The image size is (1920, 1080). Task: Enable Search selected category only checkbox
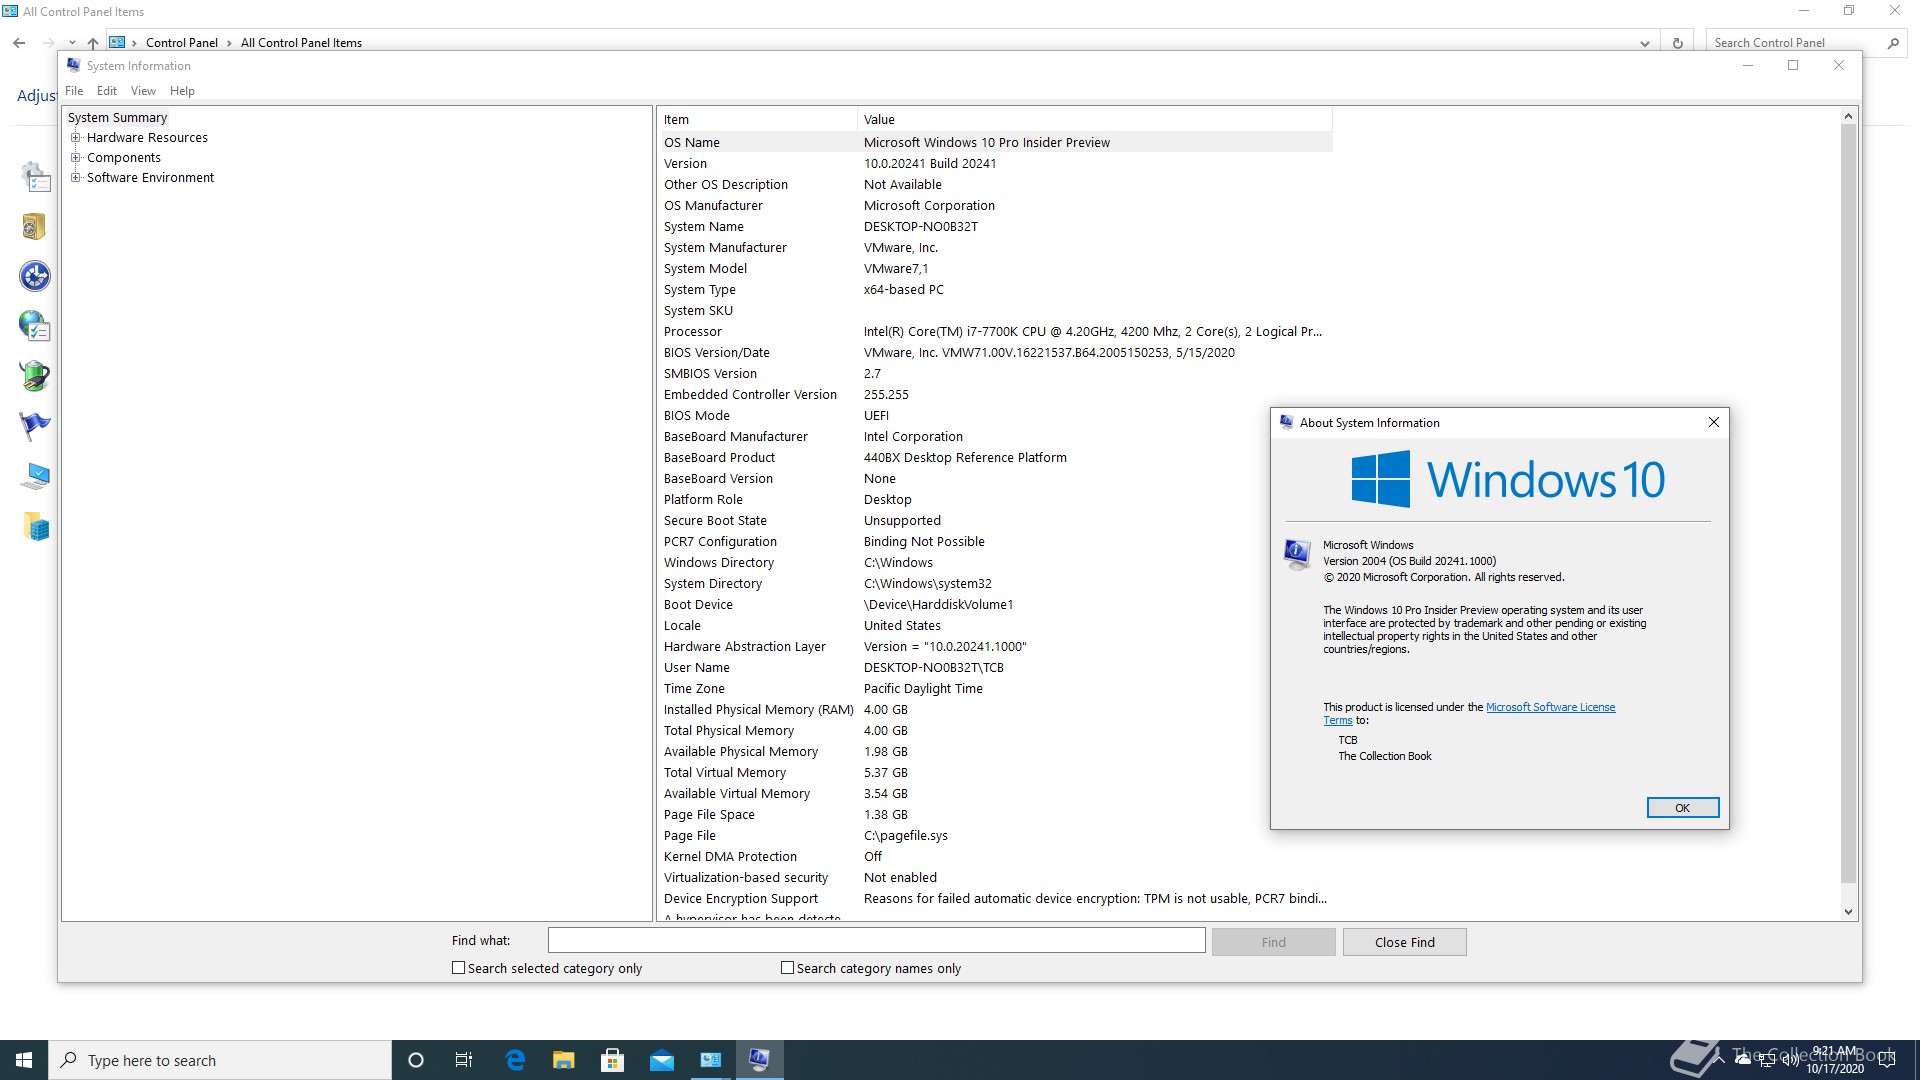click(458, 968)
